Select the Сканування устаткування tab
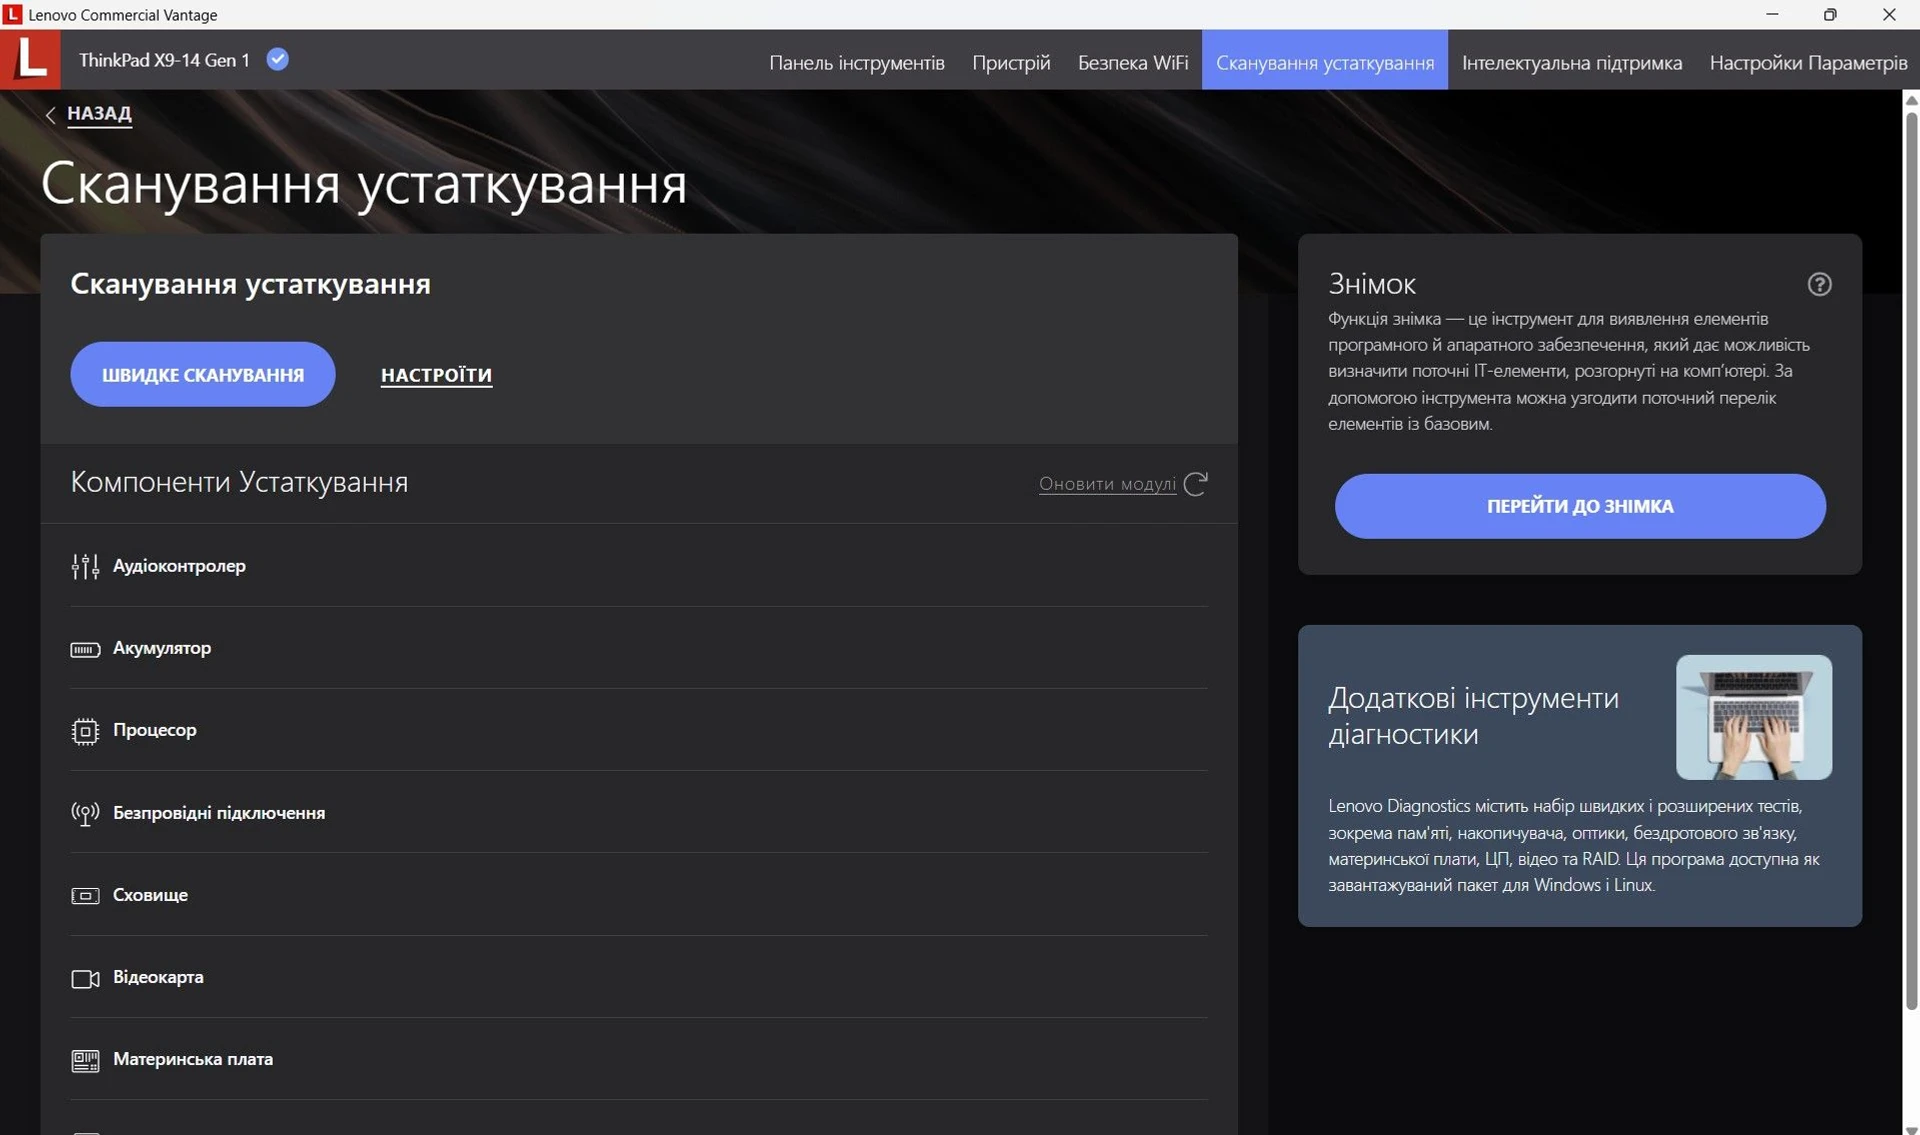1920x1135 pixels. [1324, 62]
